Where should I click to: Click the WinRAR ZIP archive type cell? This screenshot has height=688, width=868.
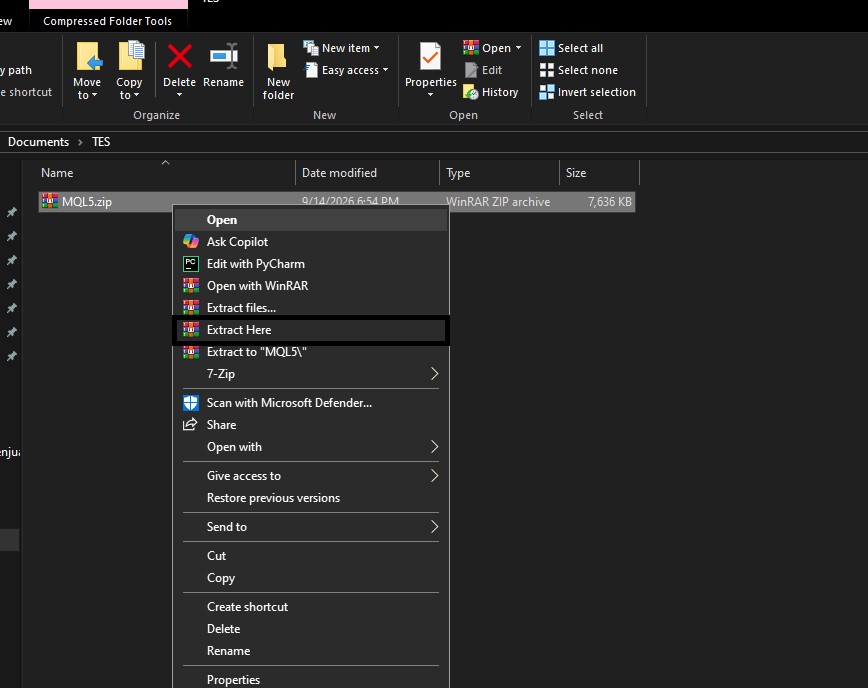[x=498, y=201]
